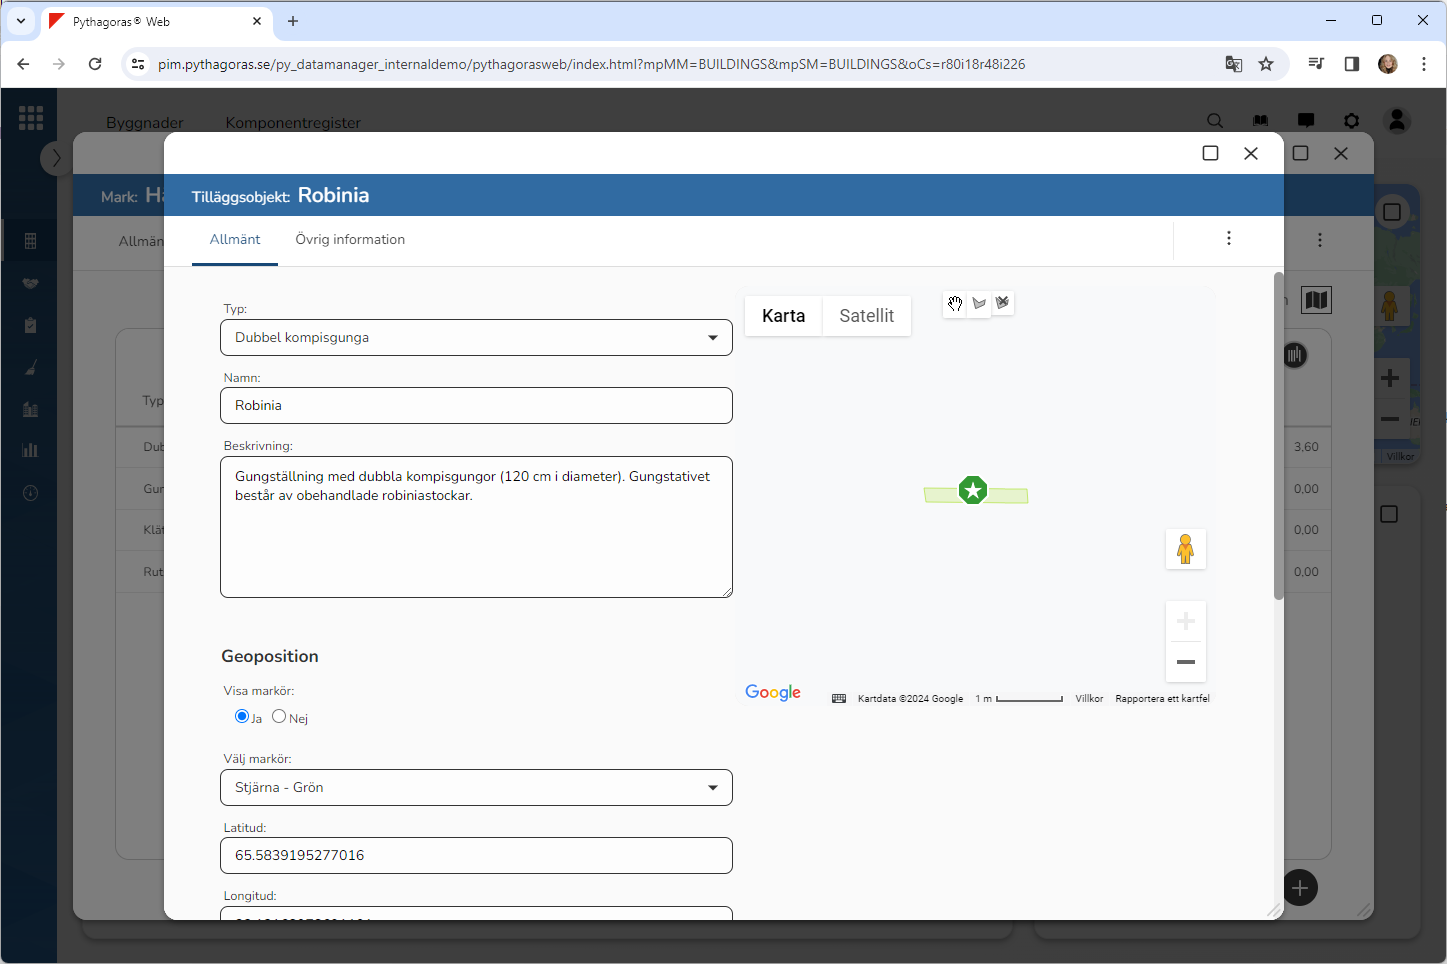Open the settings gear icon
Image resolution: width=1447 pixels, height=964 pixels.
click(x=1351, y=121)
